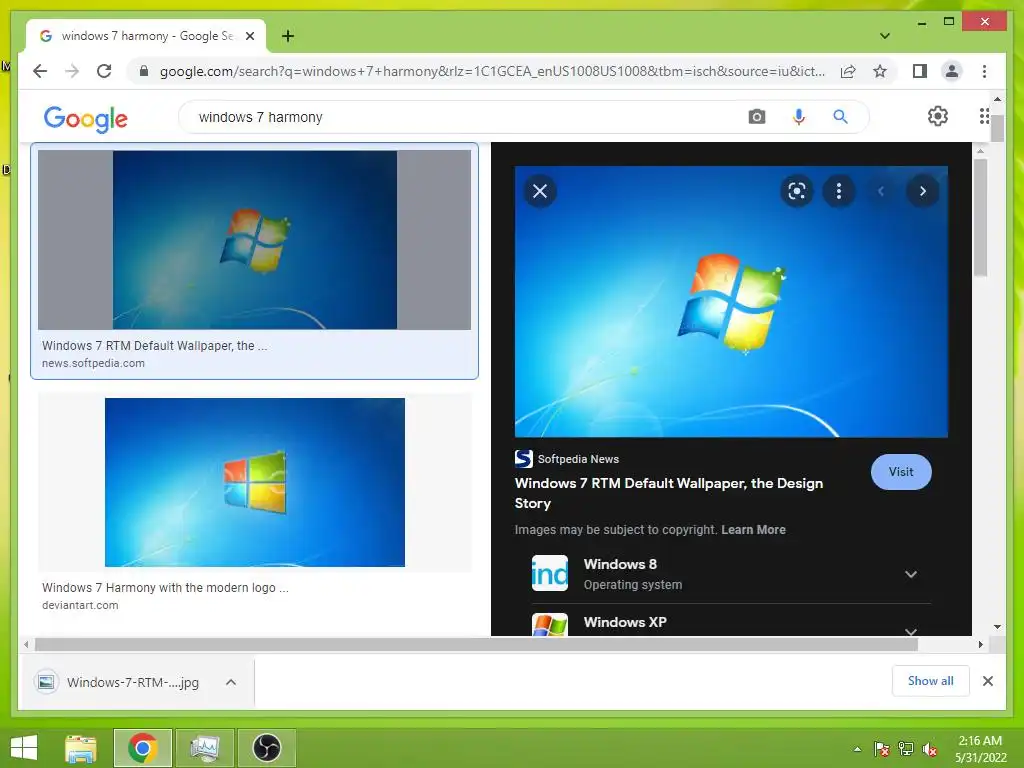Reload the Google search page
1024x768 pixels.
(x=104, y=71)
